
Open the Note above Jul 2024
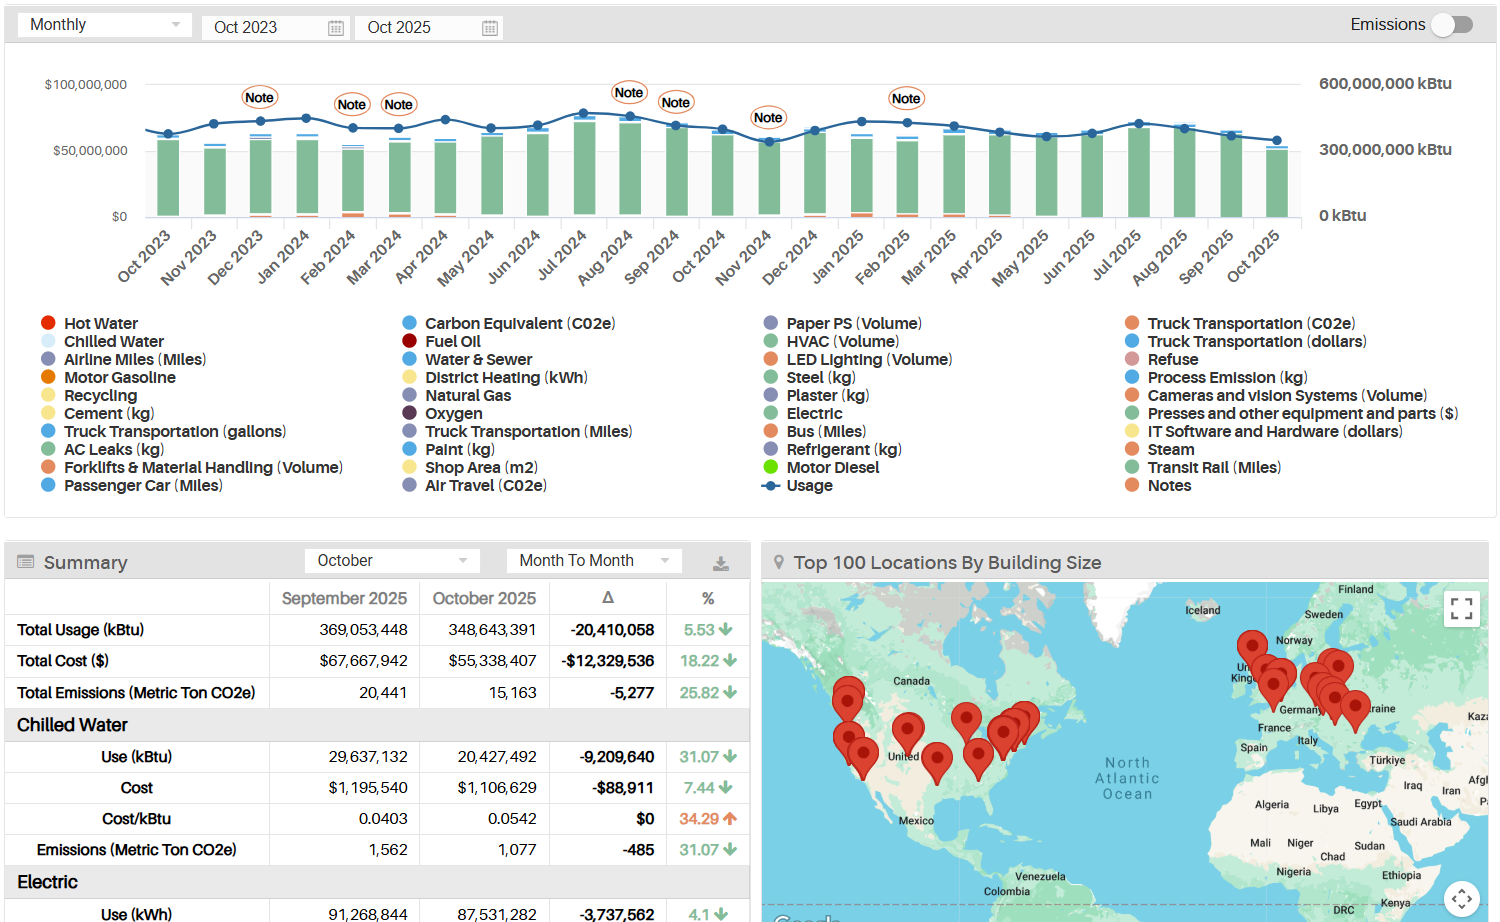click(629, 93)
